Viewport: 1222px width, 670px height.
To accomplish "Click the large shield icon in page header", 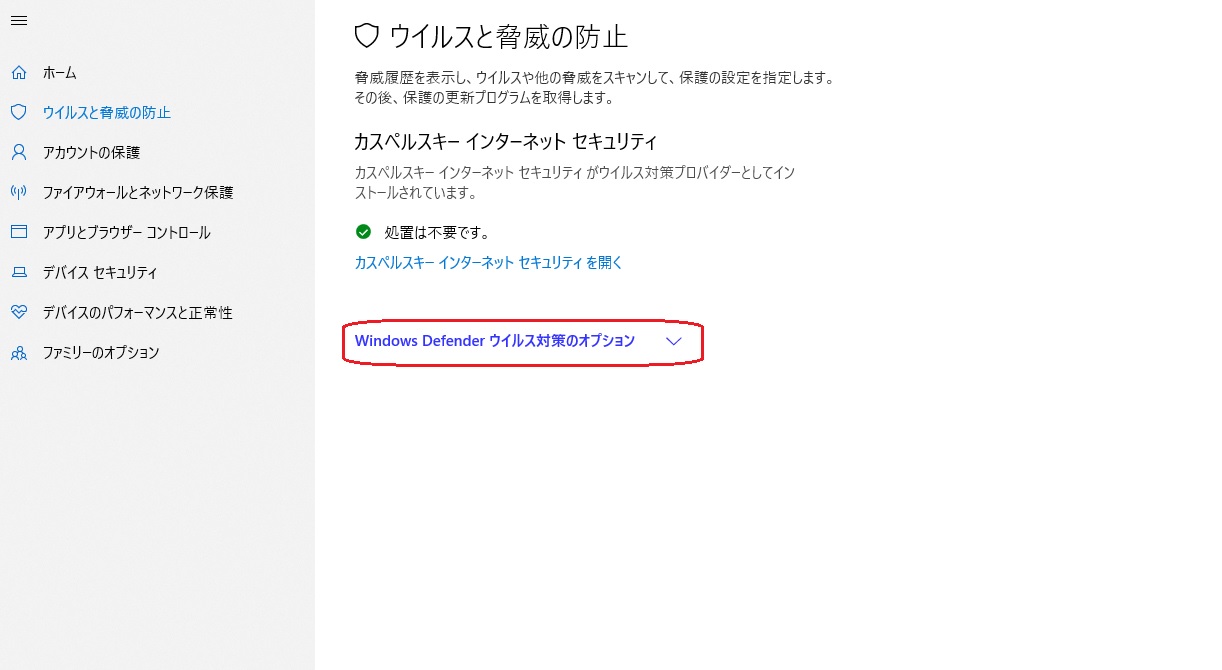I will [367, 36].
